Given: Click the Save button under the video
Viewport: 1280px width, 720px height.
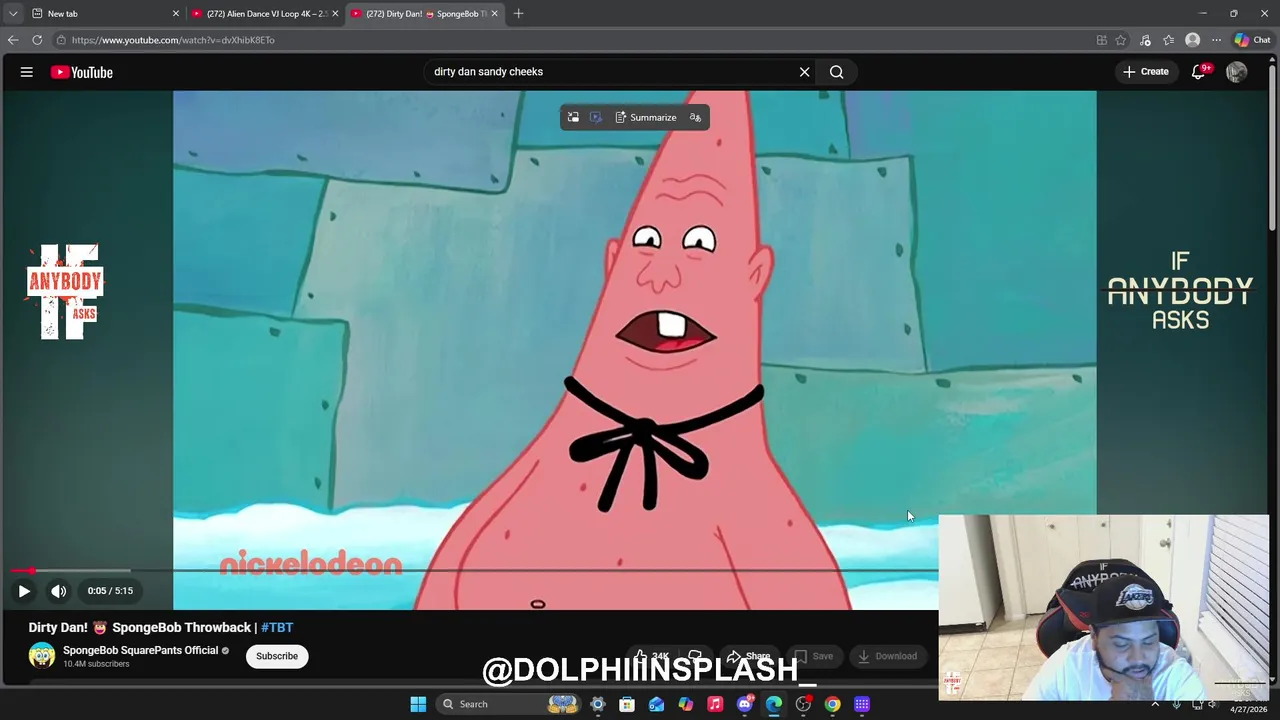Looking at the screenshot, I should (814, 656).
